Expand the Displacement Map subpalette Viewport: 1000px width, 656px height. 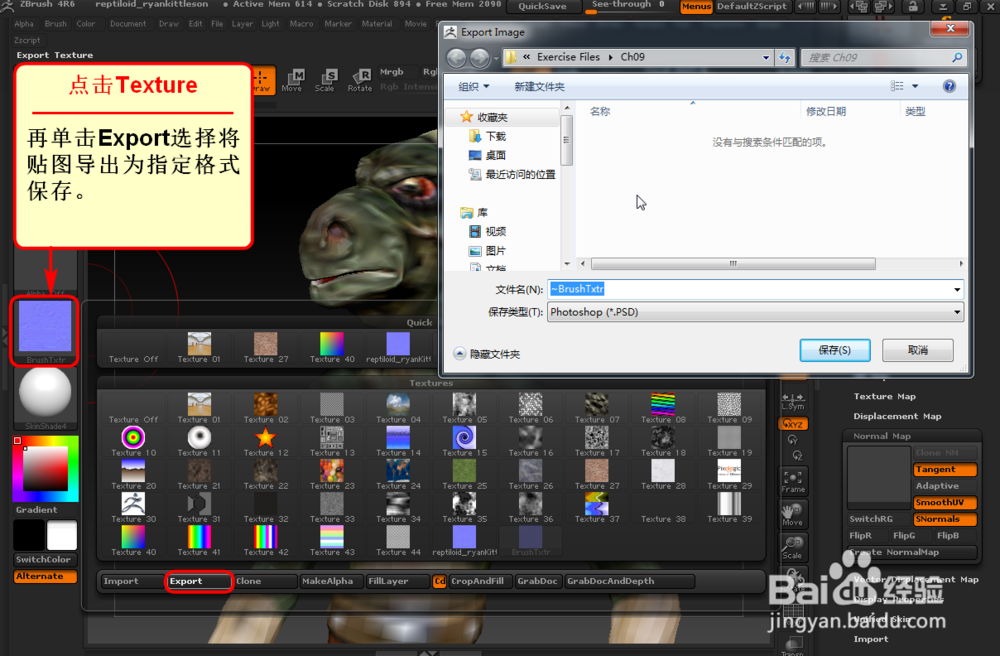(x=897, y=416)
